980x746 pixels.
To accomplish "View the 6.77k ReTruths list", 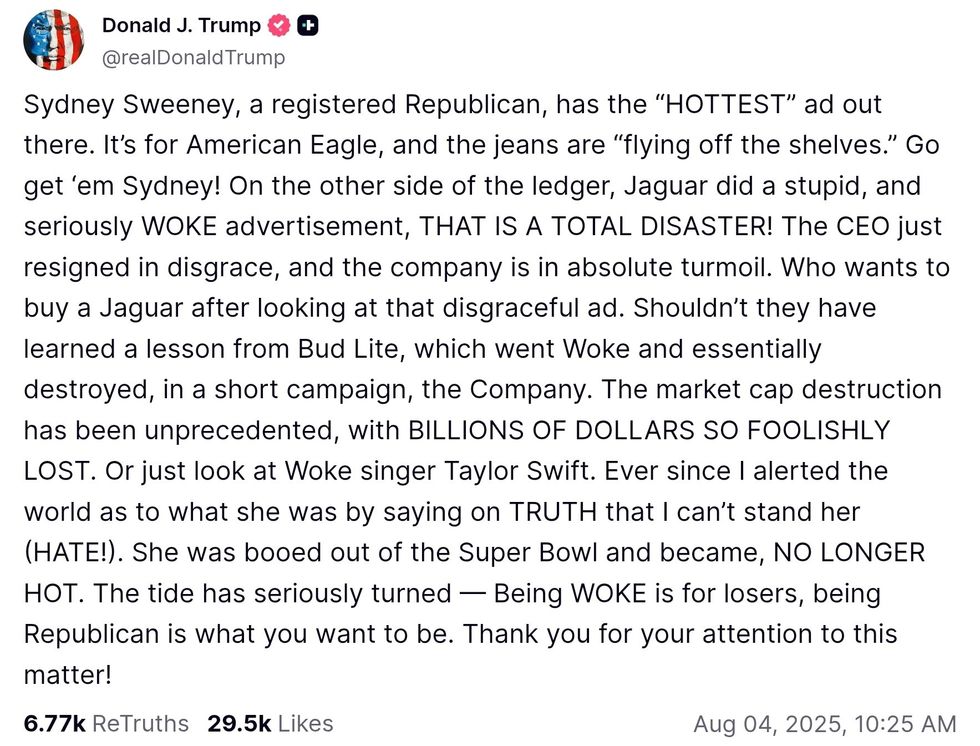I will [x=106, y=723].
